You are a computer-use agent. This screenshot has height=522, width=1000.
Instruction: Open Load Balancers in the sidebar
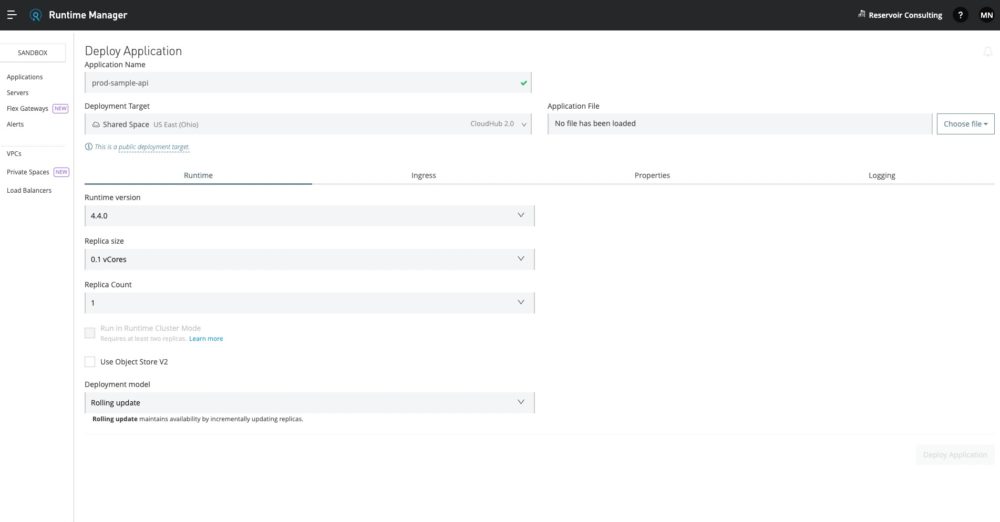(x=29, y=191)
